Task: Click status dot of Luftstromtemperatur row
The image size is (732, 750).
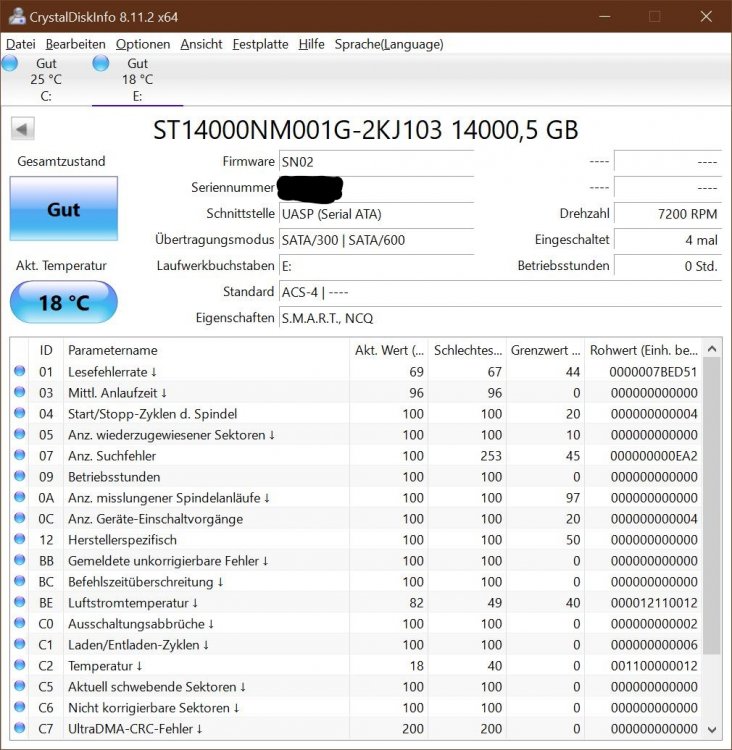Action: (x=20, y=602)
